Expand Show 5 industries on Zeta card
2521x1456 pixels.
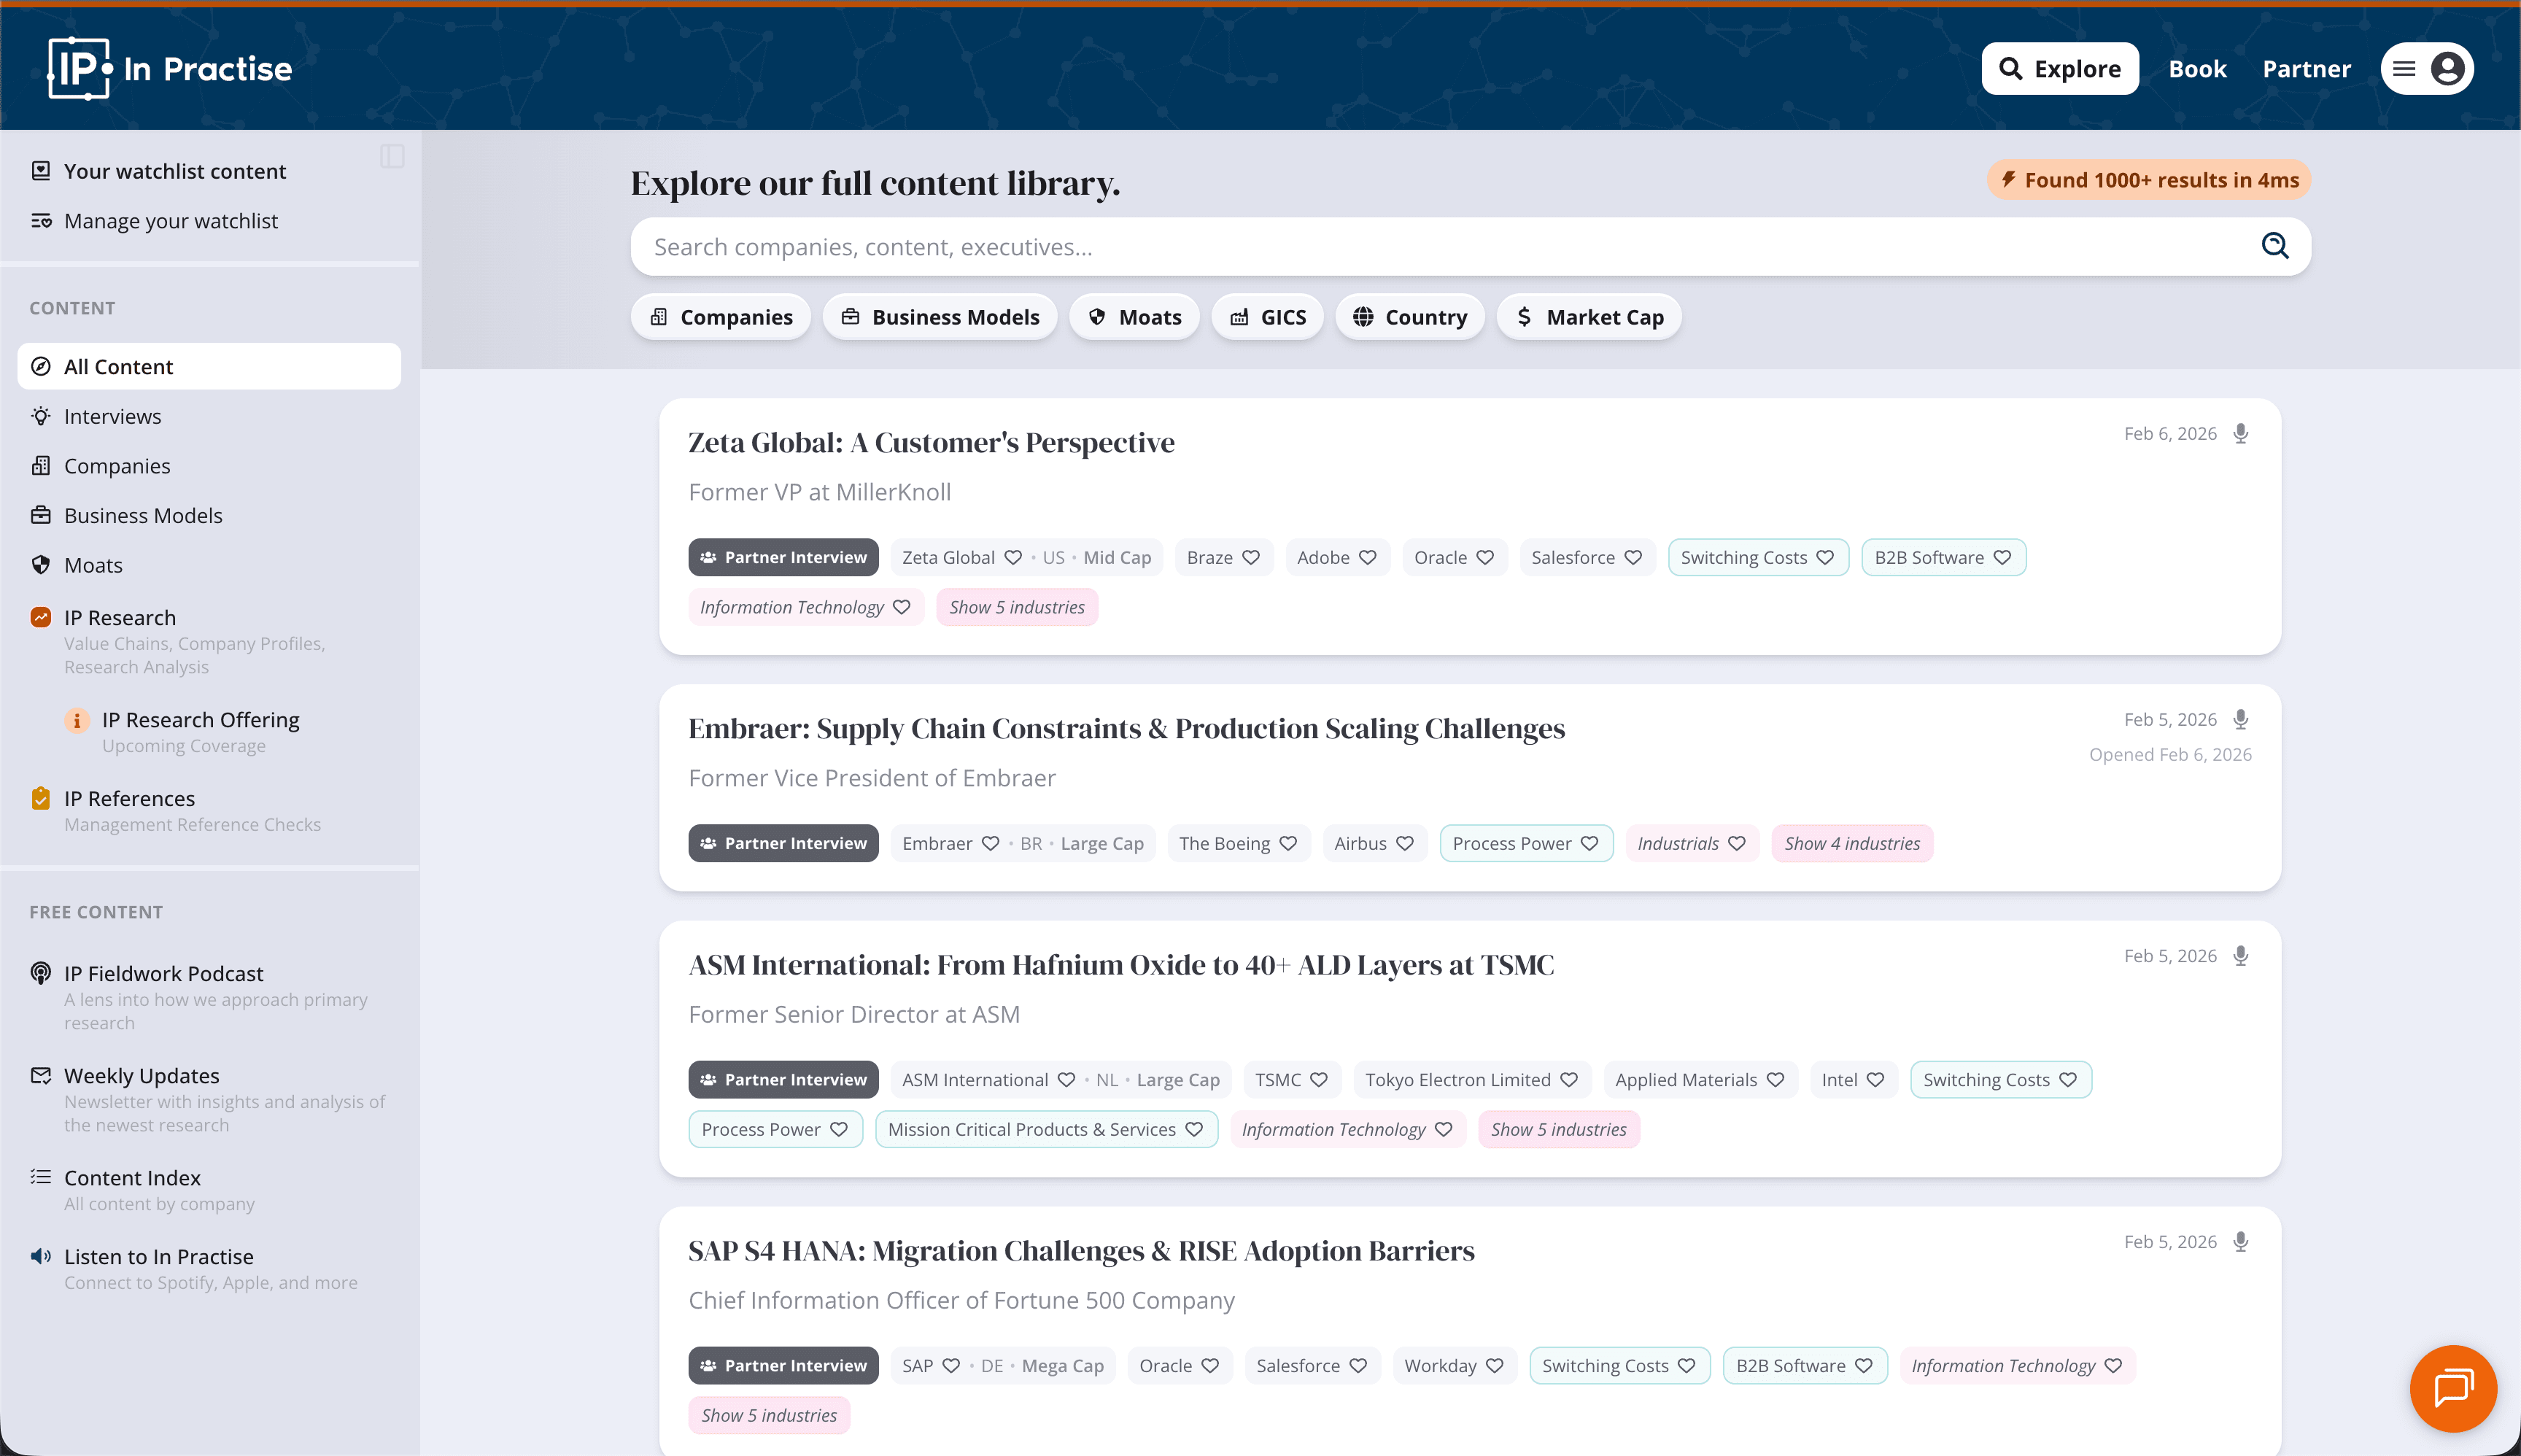[1016, 607]
